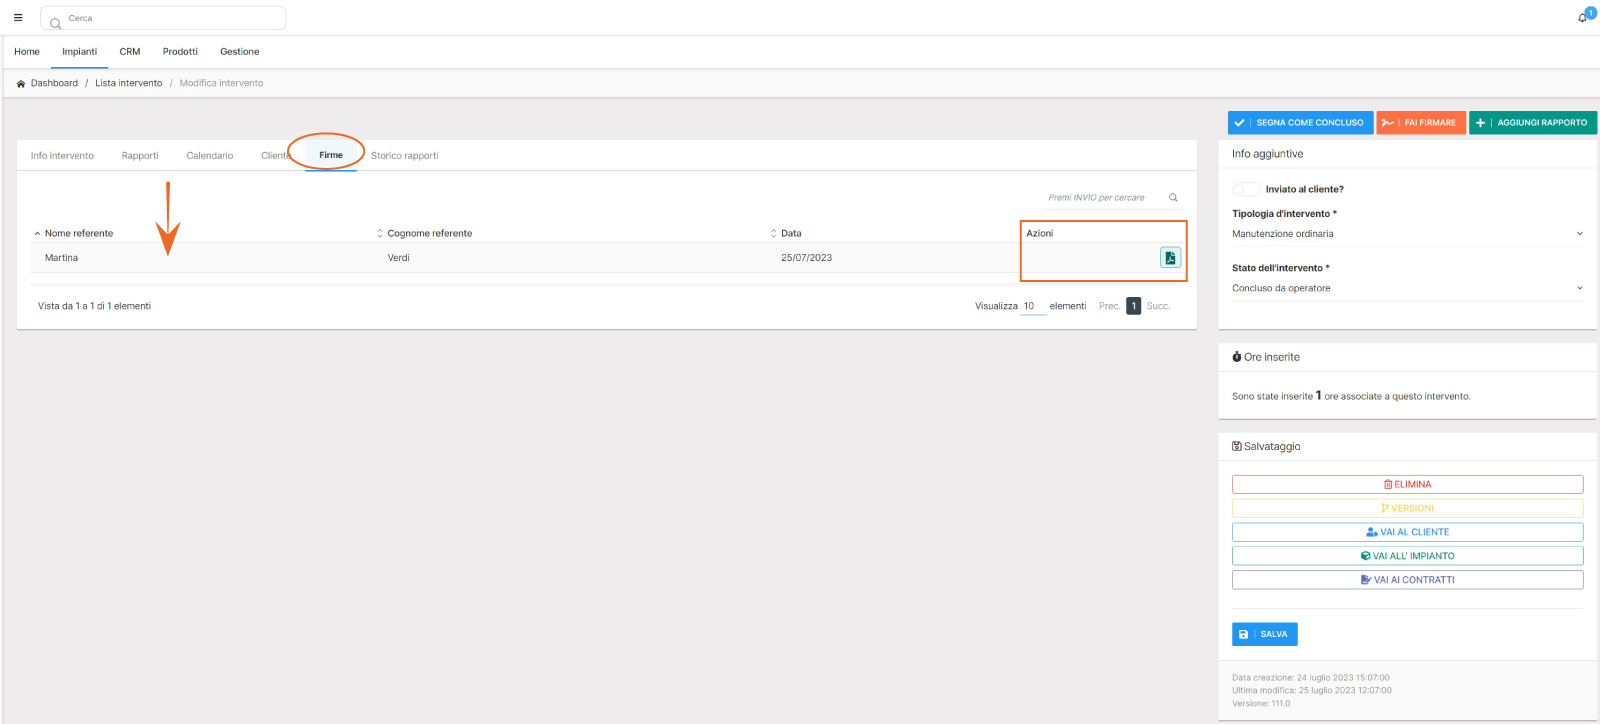Toggle the Inviato al cliente switch
1600x724 pixels.
[1246, 189]
